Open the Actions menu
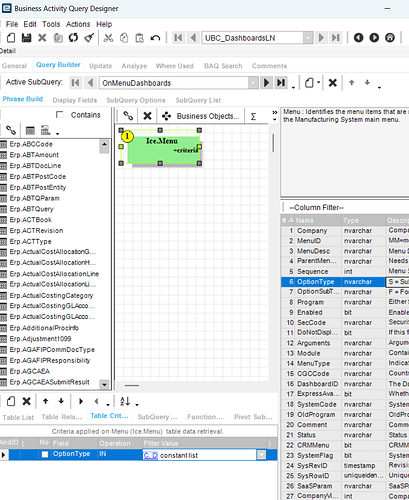This screenshot has height=500, width=409. (x=78, y=24)
